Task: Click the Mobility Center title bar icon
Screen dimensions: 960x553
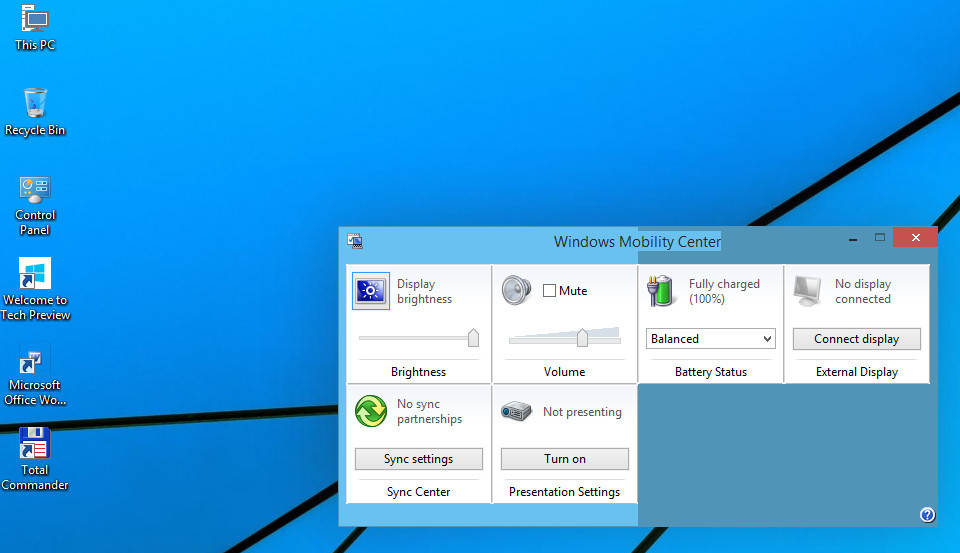Action: click(355, 241)
